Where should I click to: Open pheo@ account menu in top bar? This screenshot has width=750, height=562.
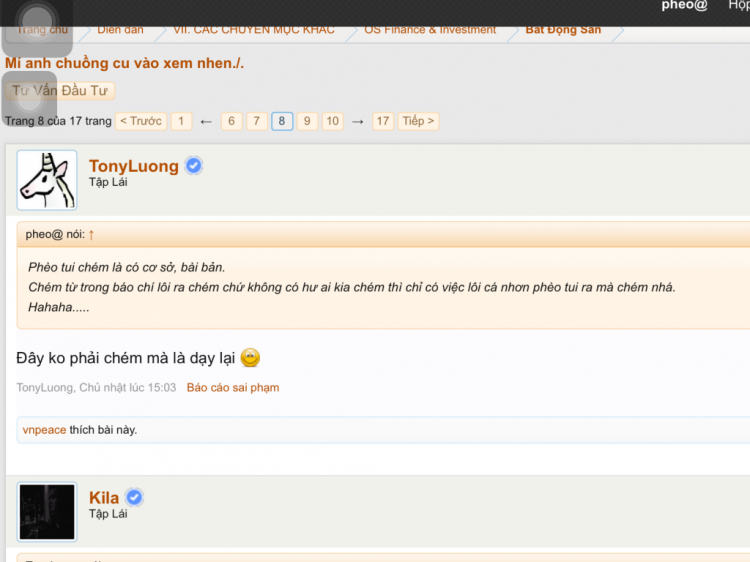click(x=684, y=6)
